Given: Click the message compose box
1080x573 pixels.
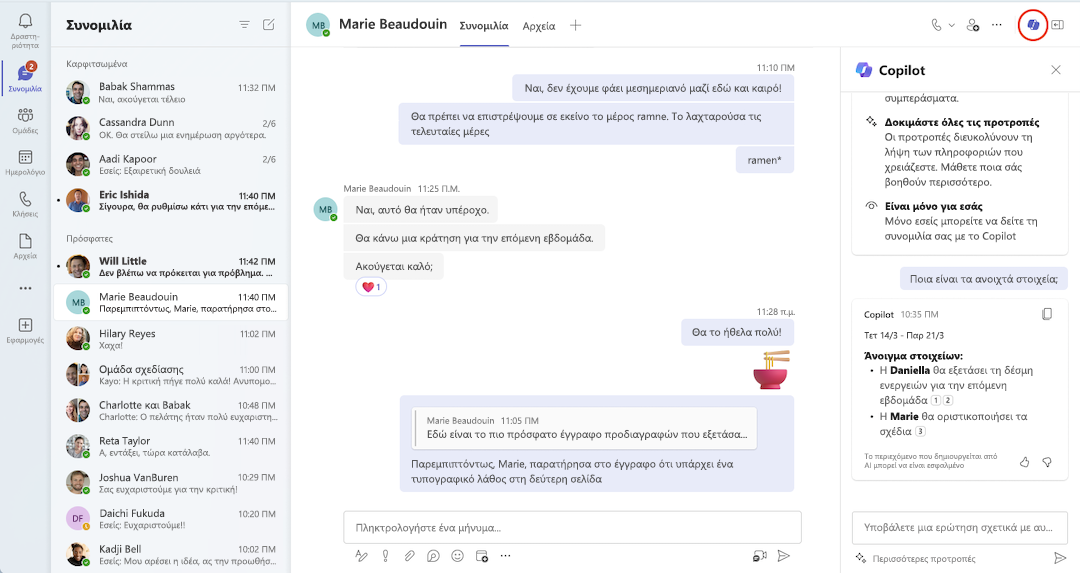Looking at the screenshot, I should 572,528.
